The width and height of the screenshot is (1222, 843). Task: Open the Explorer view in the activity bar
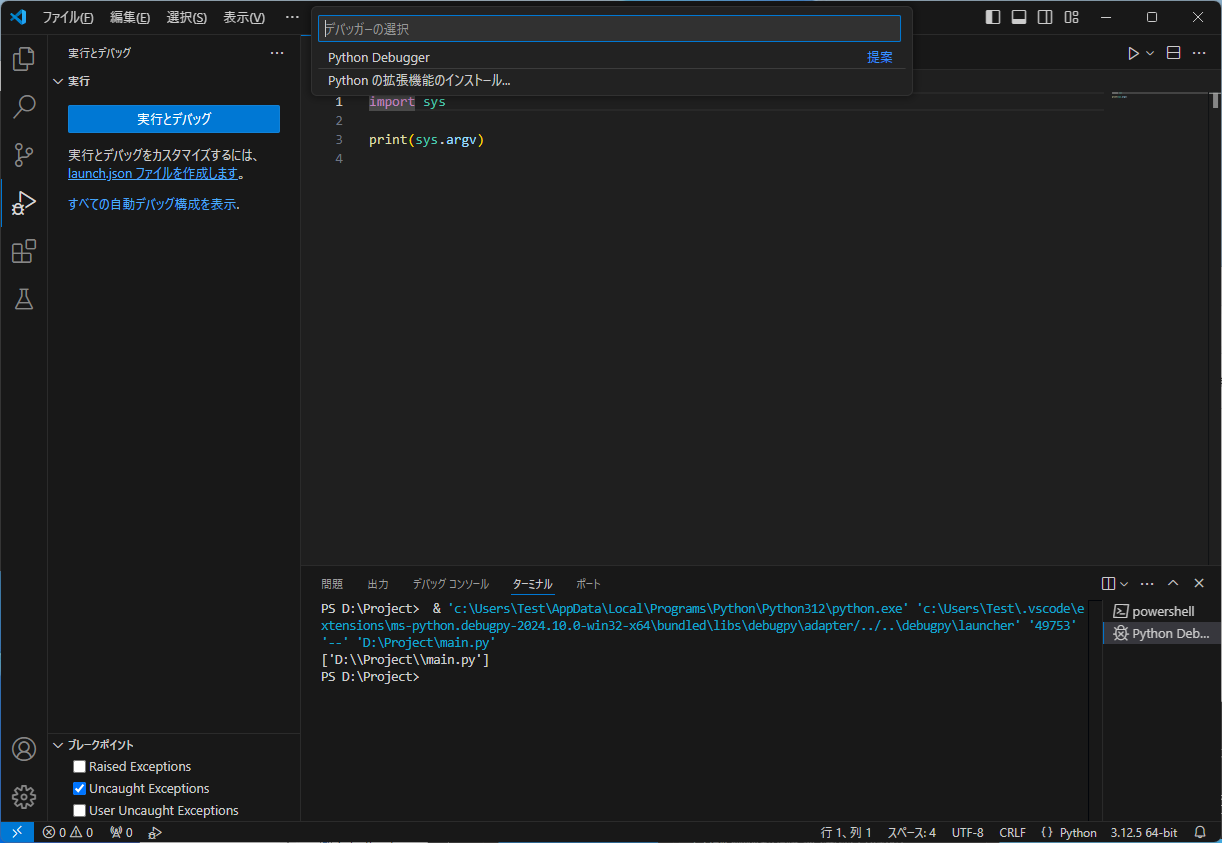pyautogui.click(x=23, y=59)
